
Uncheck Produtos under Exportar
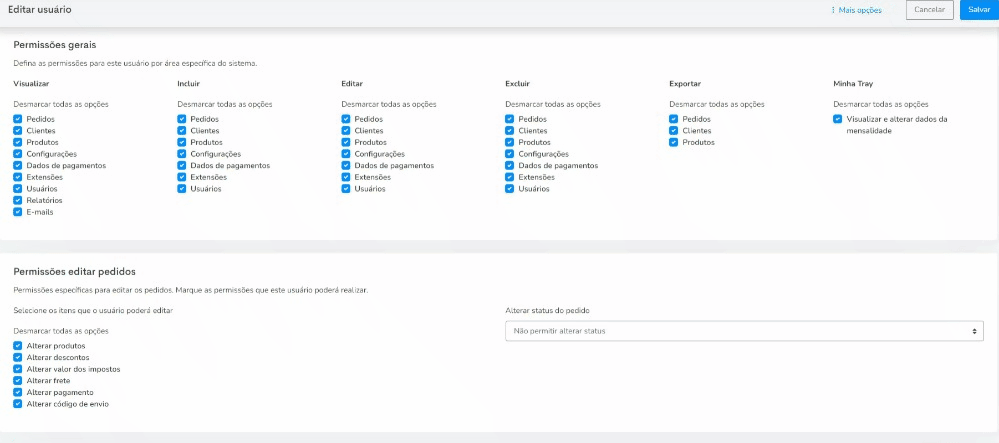tap(674, 142)
